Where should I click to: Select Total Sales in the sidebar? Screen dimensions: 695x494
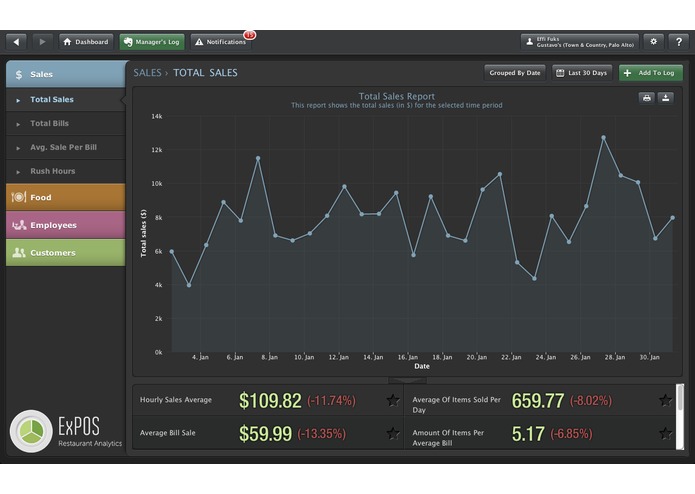[66, 100]
